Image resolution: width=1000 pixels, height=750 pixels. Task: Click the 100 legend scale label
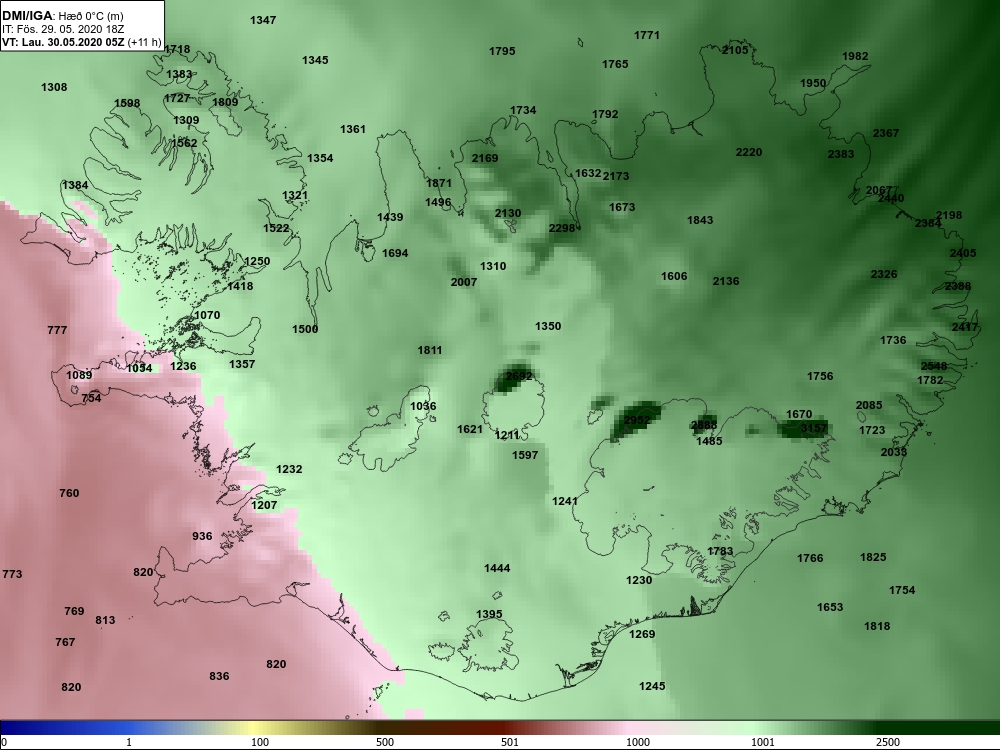260,743
